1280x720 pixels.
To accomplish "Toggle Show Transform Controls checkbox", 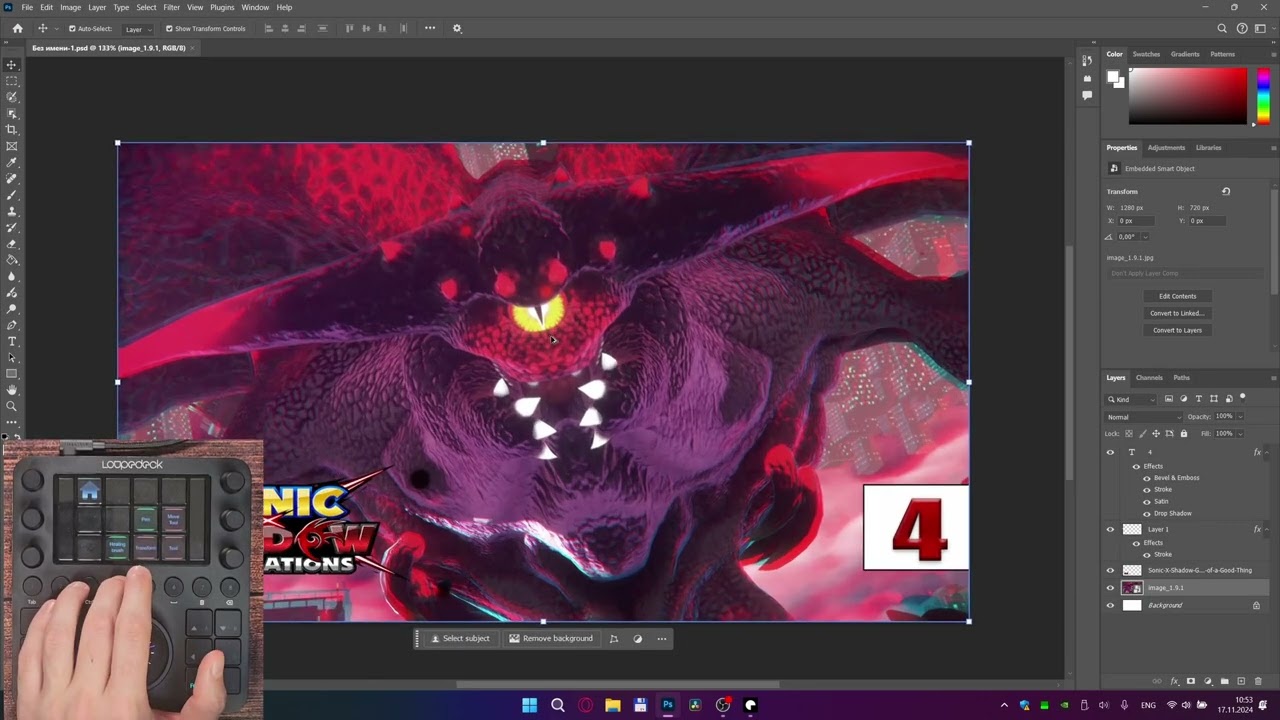I will point(169,29).
